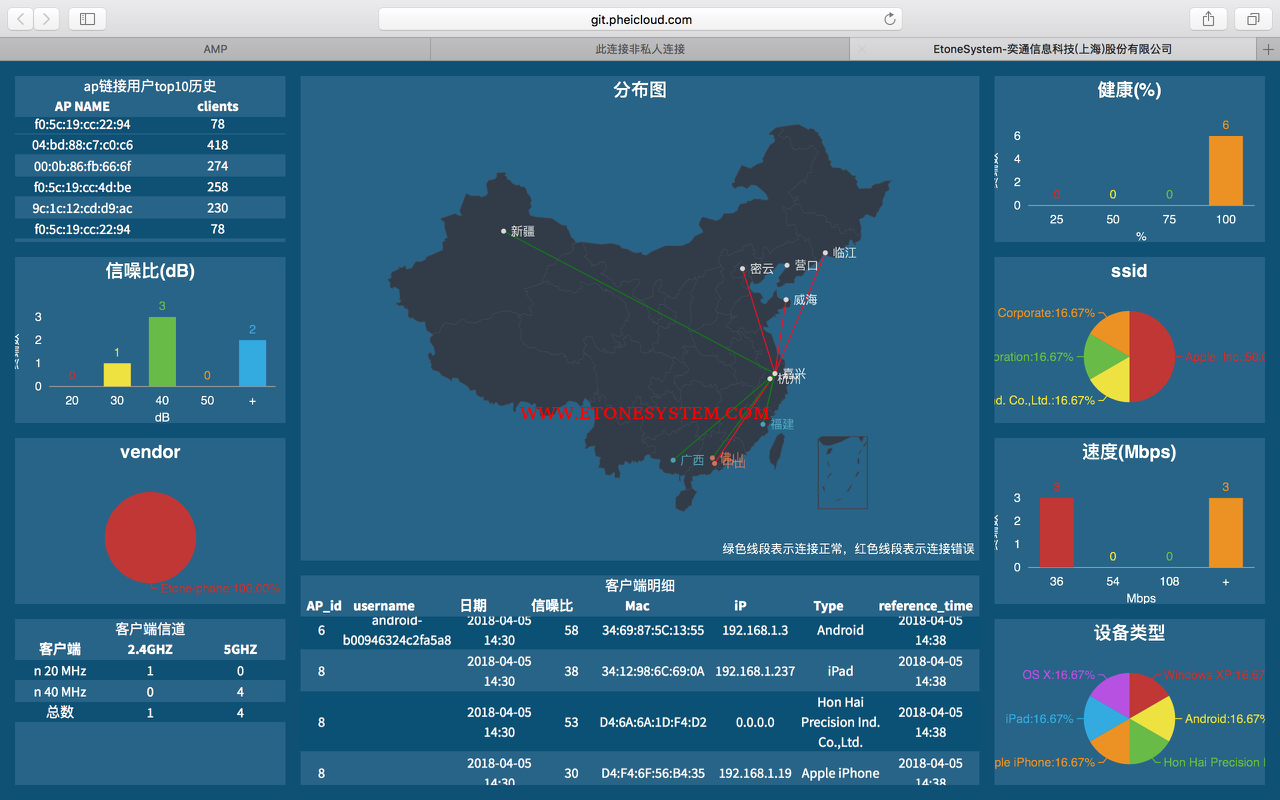Screen dimensions: 1280x800
Task: Click the 营口 map marker
Action: [x=787, y=265]
